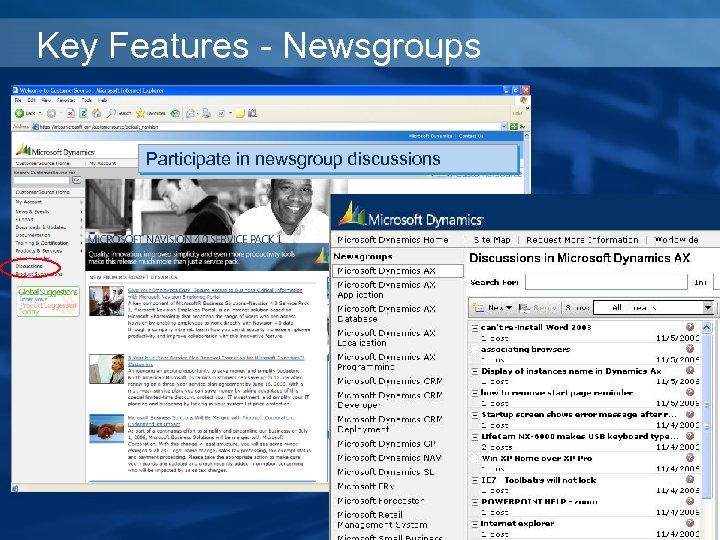Viewport: 720px width, 540px height.
Task: Click the discussion list scrollbar up arrow
Action: 706,327
